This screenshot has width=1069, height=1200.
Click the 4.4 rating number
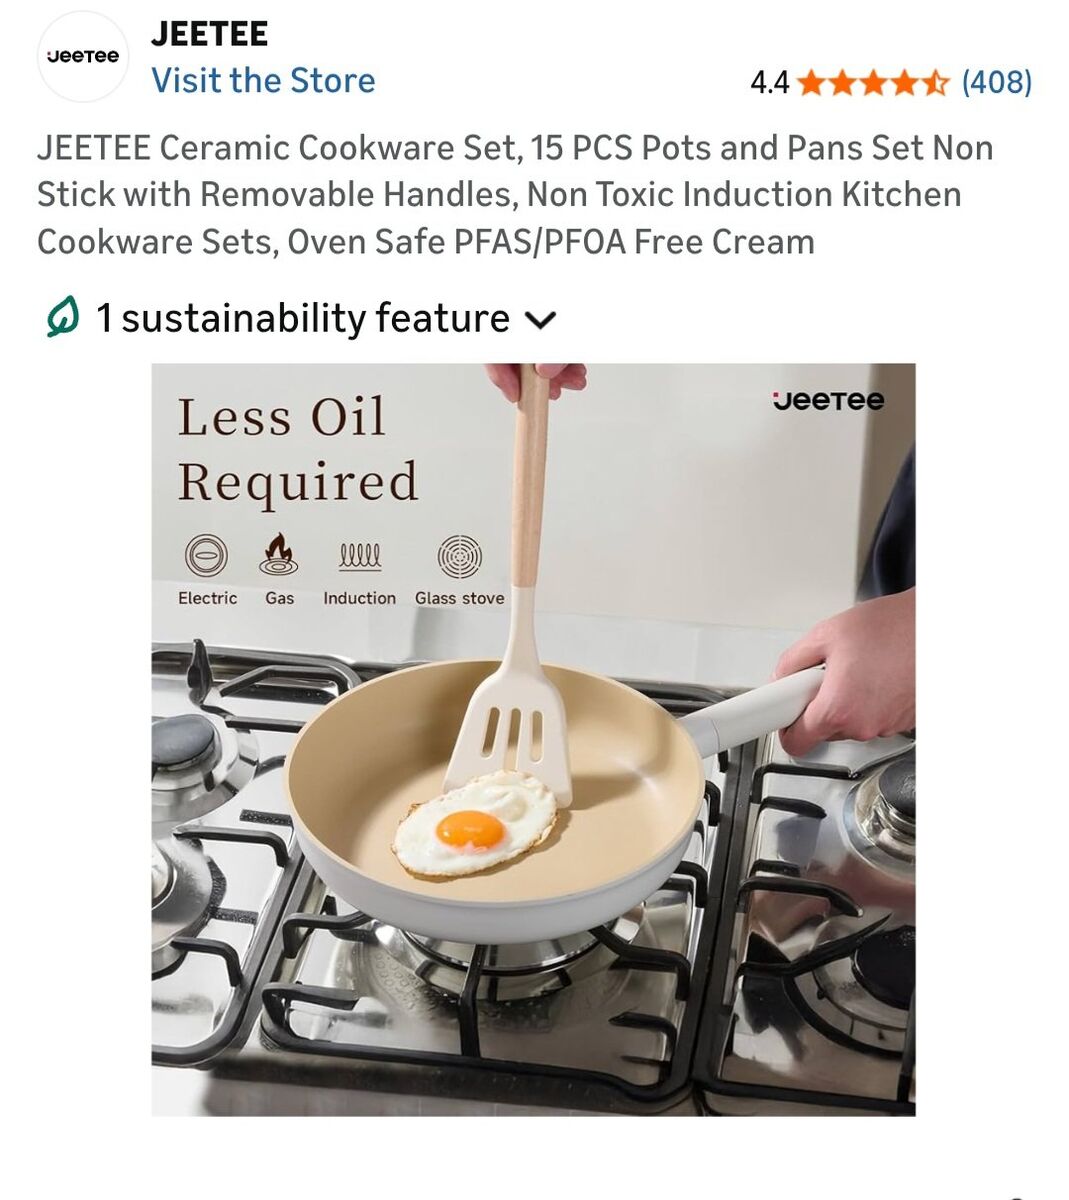click(769, 82)
